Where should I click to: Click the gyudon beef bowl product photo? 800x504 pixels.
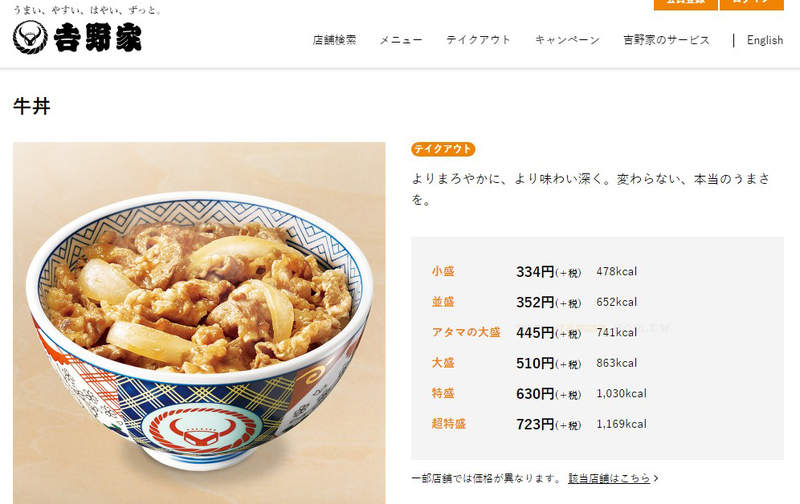click(199, 323)
